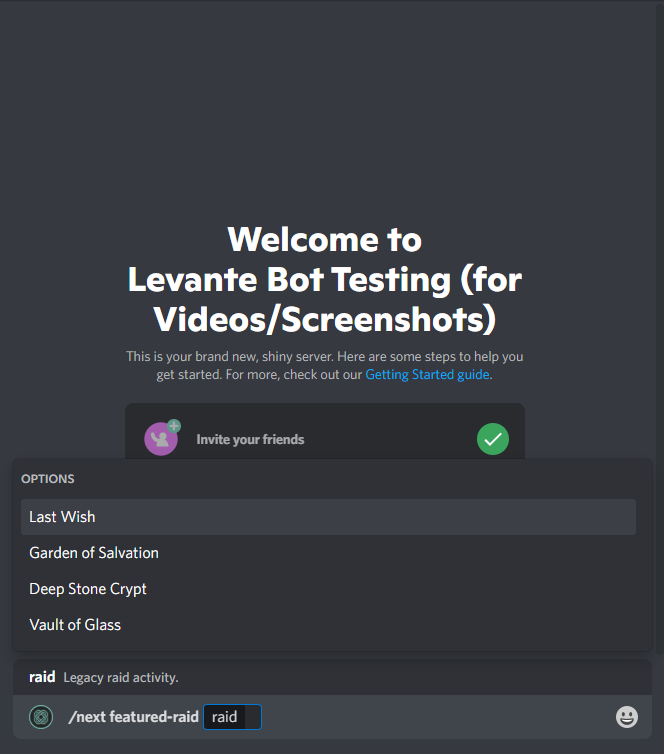Image resolution: width=664 pixels, height=754 pixels.
Task: Focus the raid parameter input field
Action: 232,717
